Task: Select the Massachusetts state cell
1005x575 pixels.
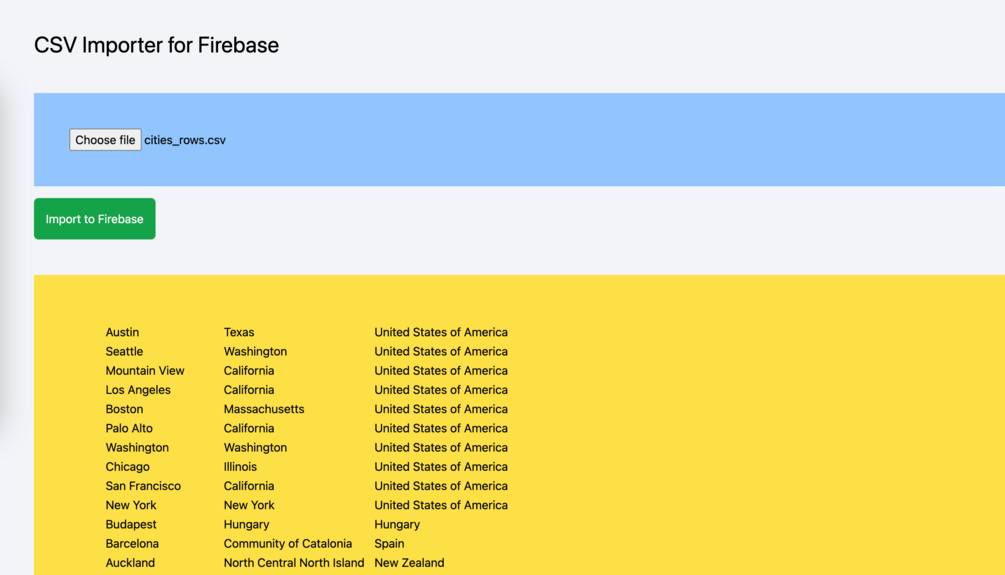Action: pos(264,409)
